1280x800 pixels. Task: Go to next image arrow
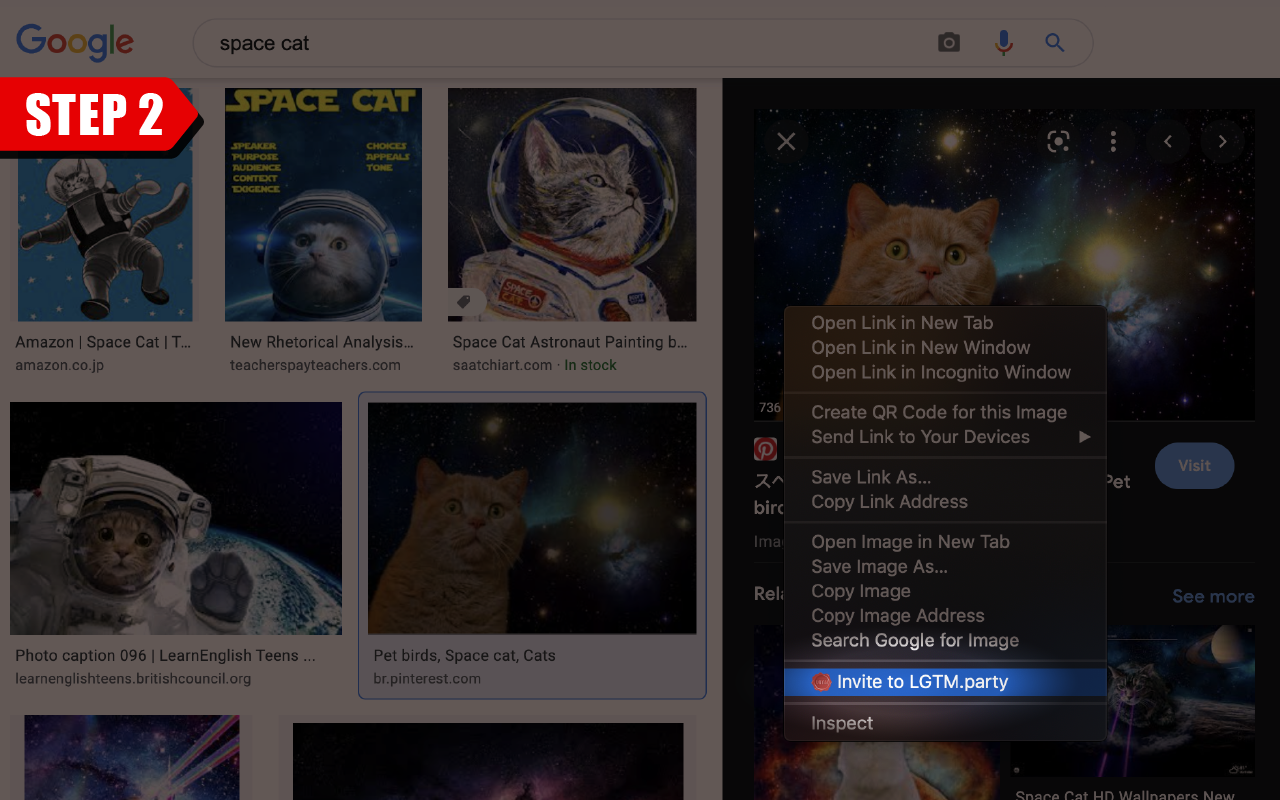1222,141
